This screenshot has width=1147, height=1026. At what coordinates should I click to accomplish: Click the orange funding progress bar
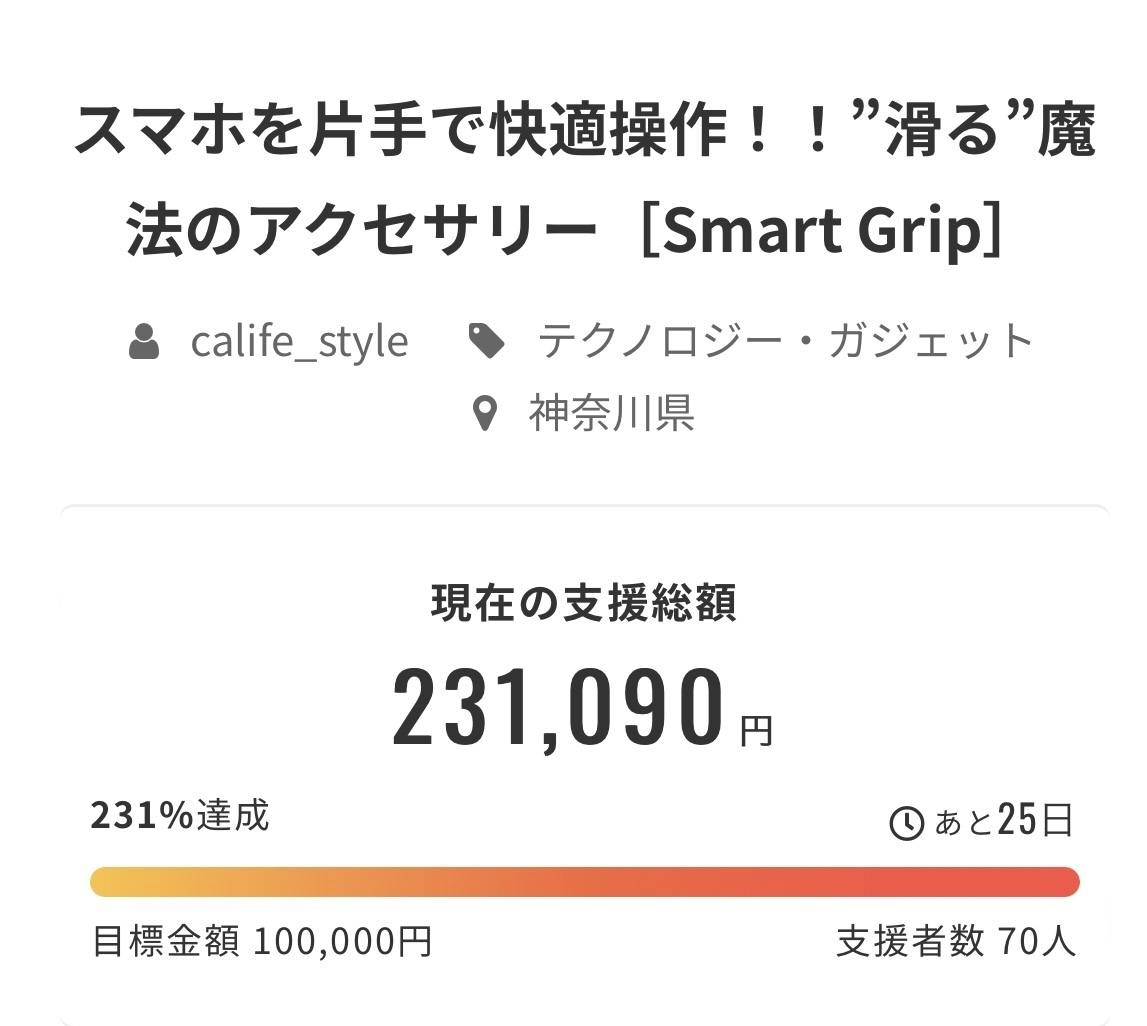[585, 881]
